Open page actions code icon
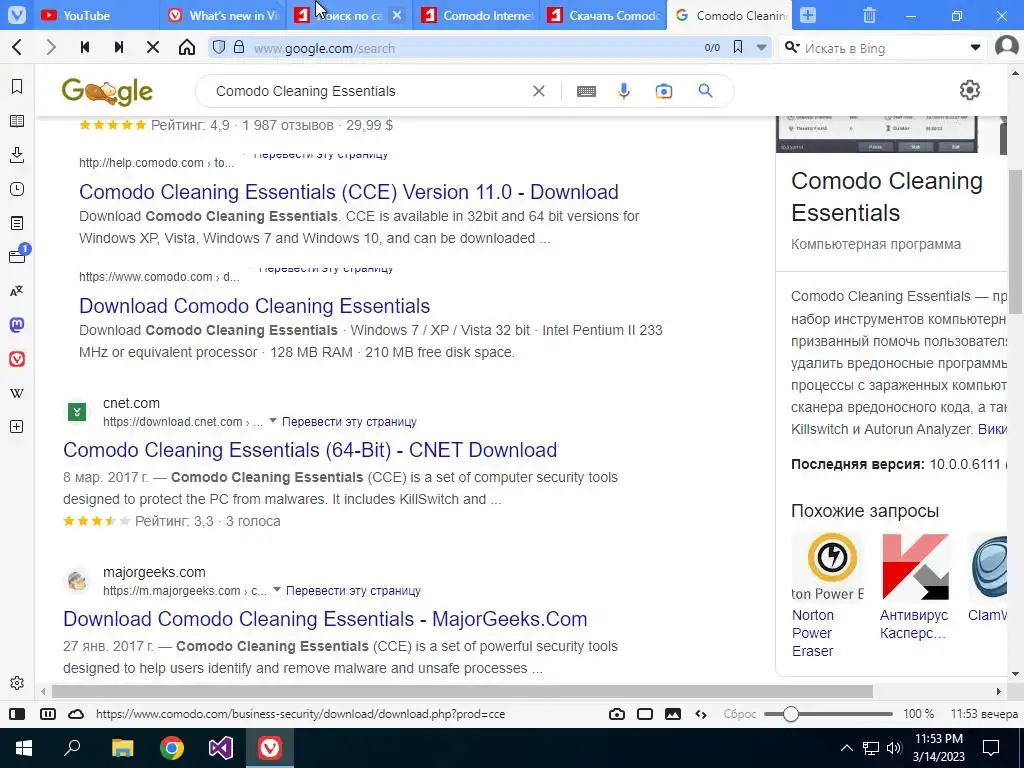Image resolution: width=1024 pixels, height=768 pixels. coord(701,714)
